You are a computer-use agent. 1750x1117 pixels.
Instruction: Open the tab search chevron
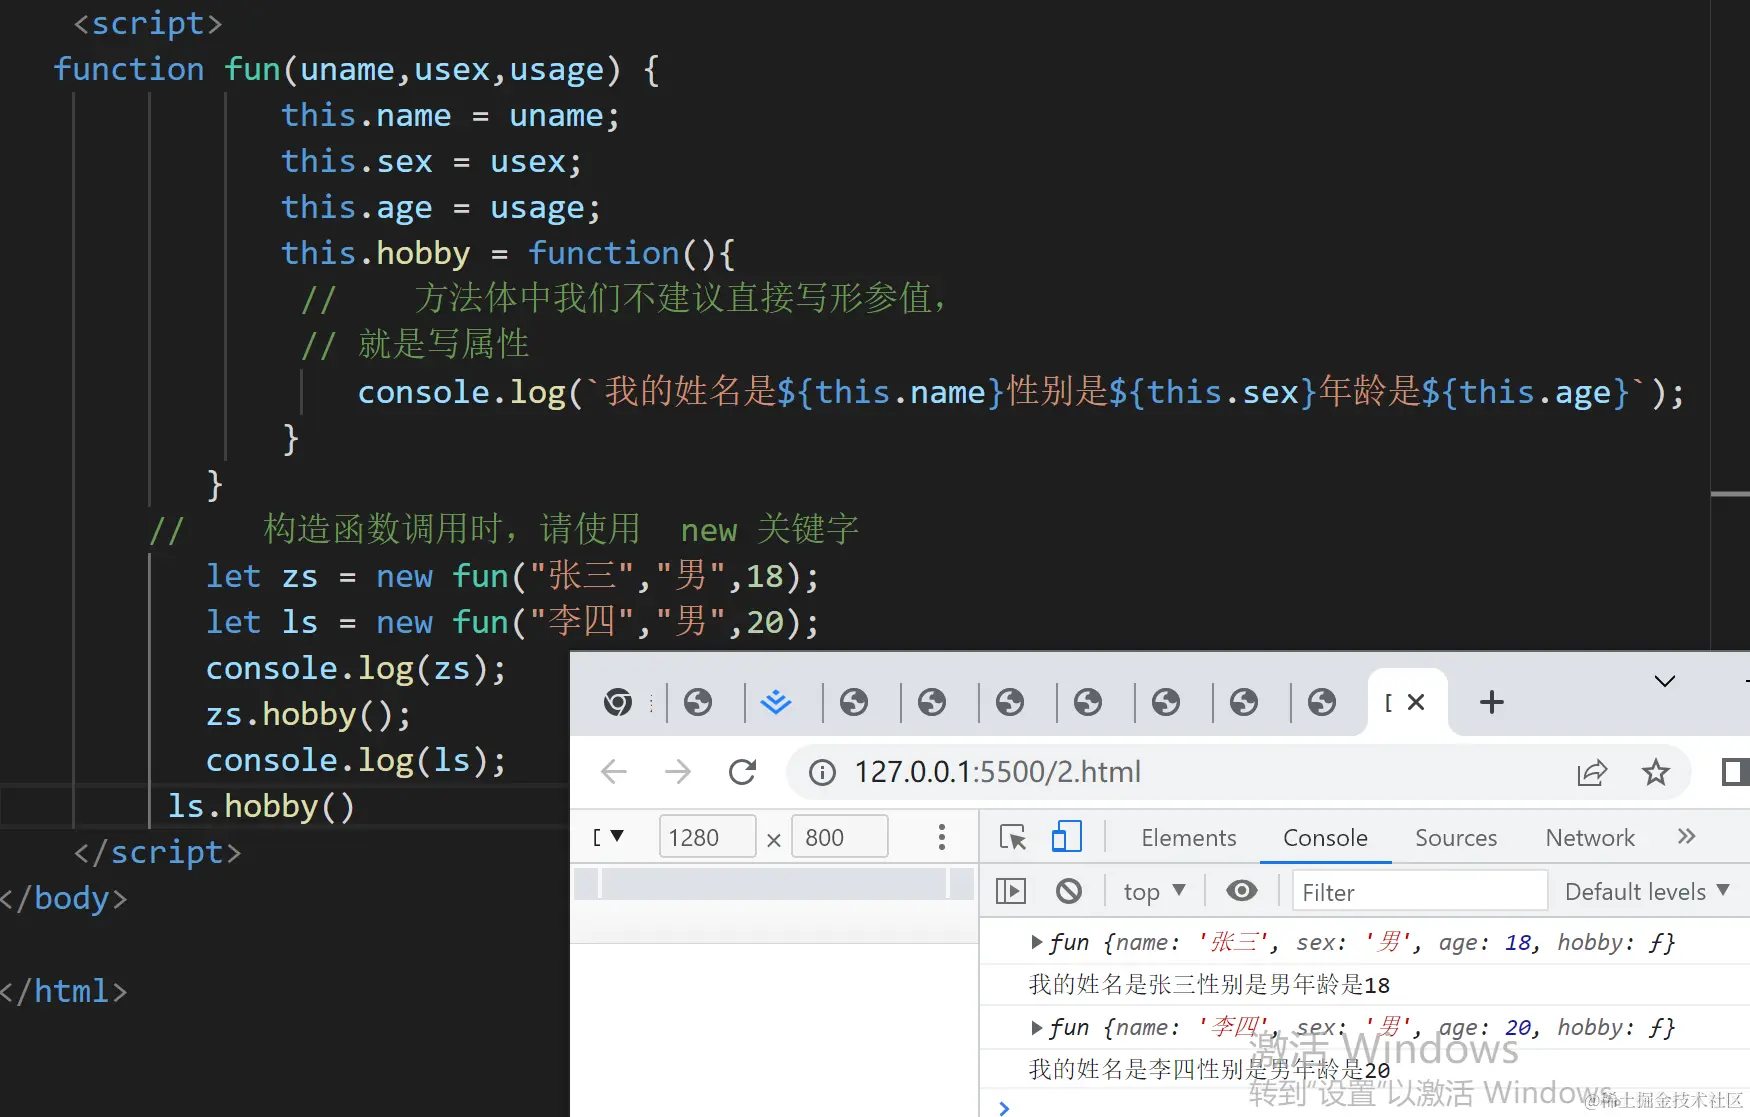coord(1665,682)
